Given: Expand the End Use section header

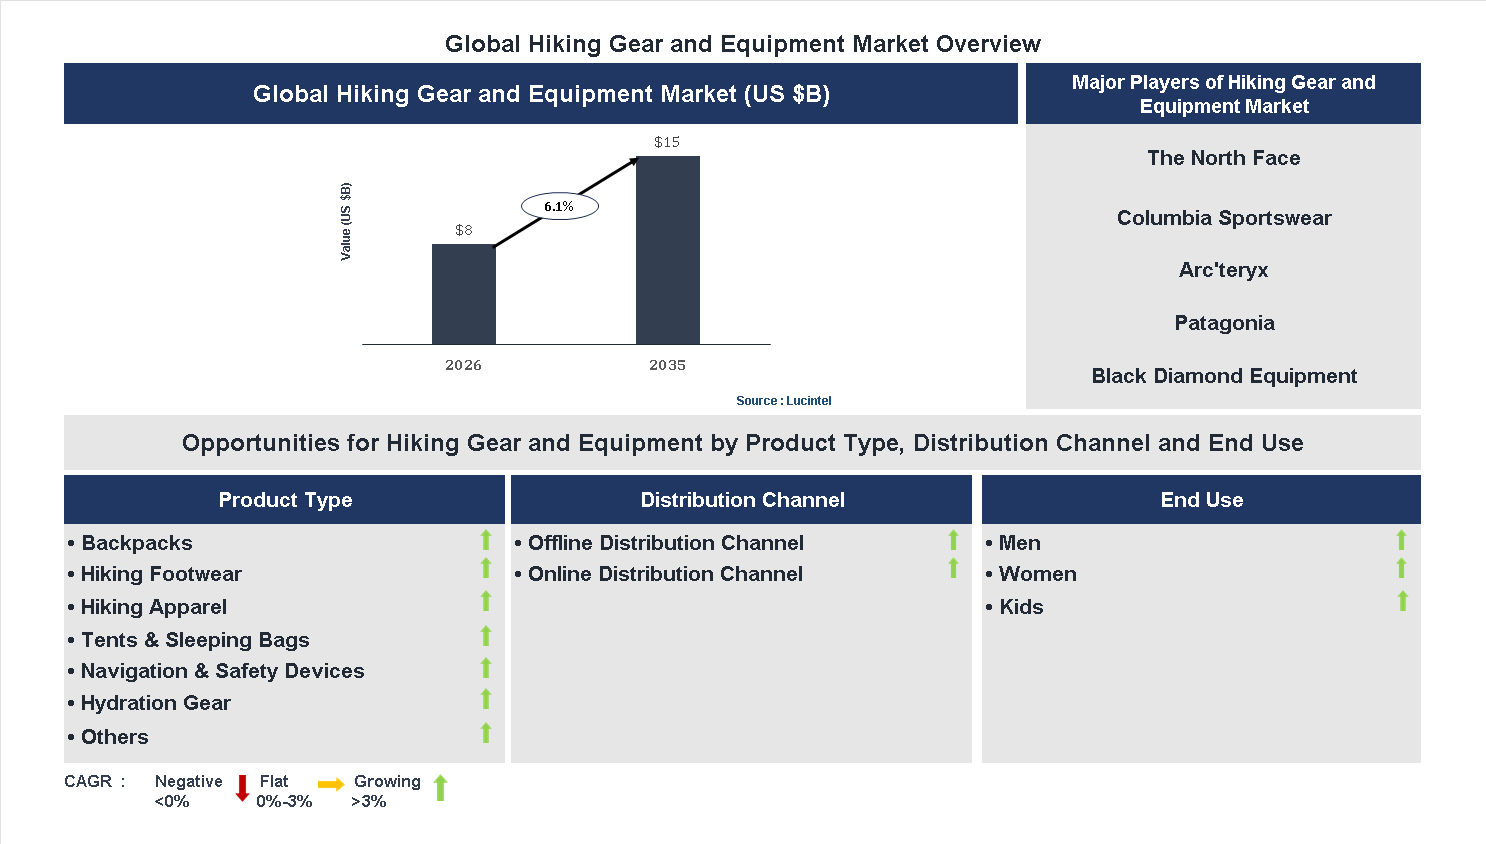Looking at the screenshot, I should 1201,499.
